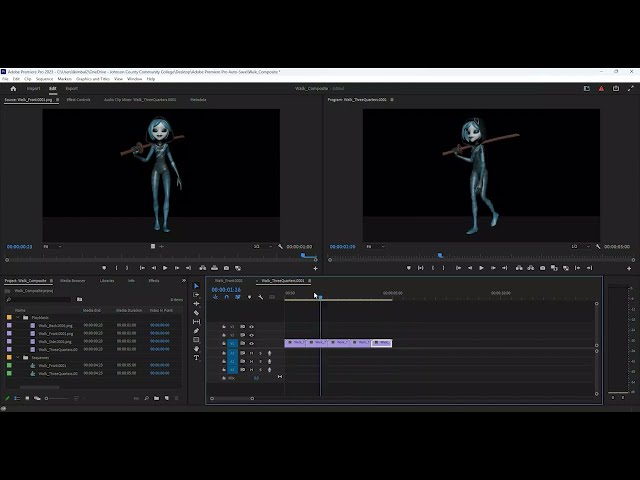The height and width of the screenshot is (480, 640).
Task: Switch to Effect Controls tab
Action: pos(78,100)
